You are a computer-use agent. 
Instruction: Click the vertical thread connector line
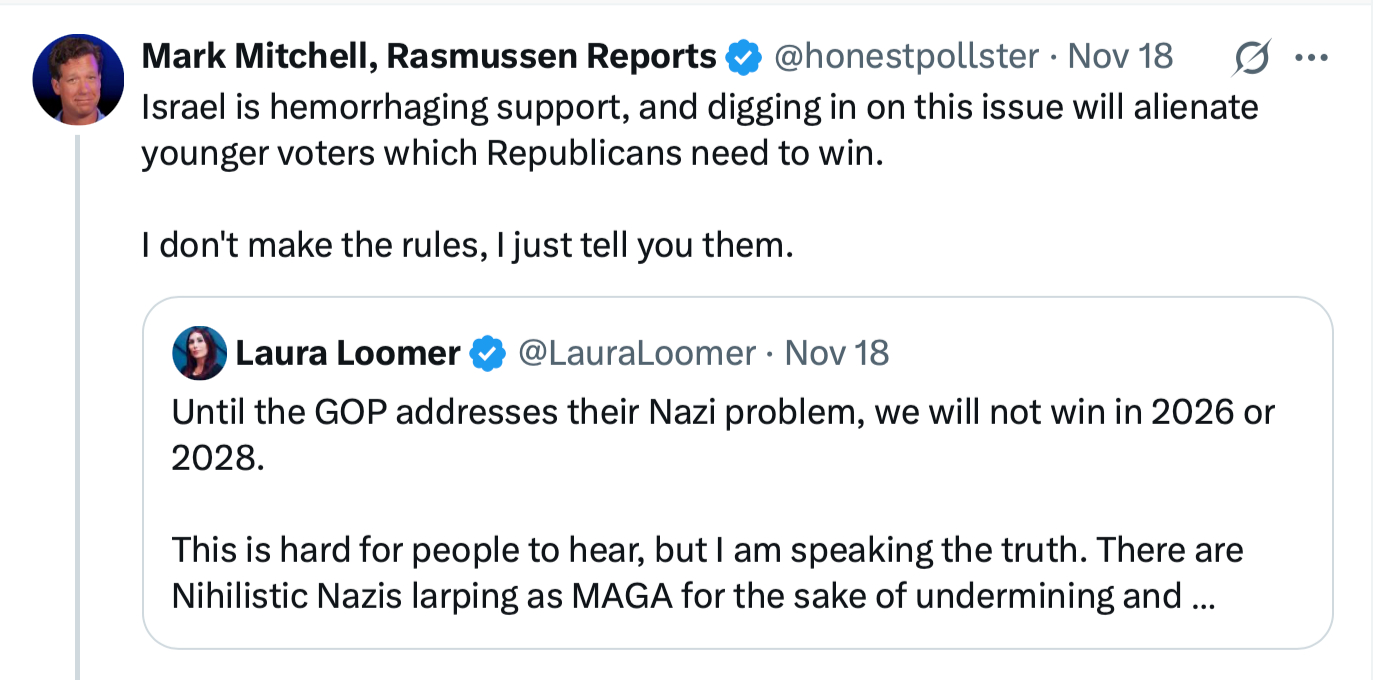click(78, 400)
